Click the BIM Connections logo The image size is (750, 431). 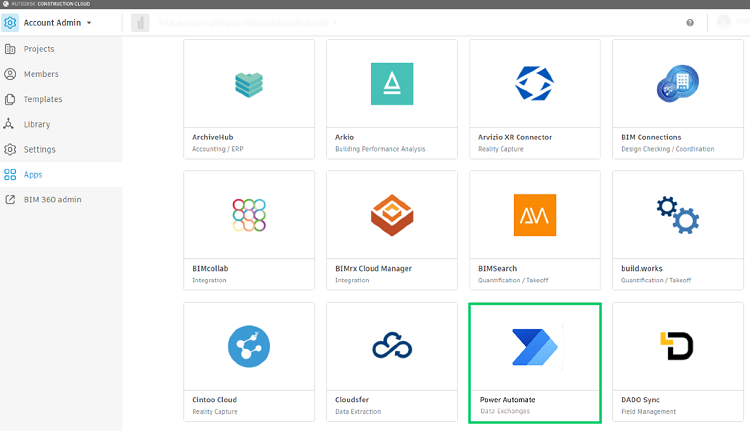678,84
